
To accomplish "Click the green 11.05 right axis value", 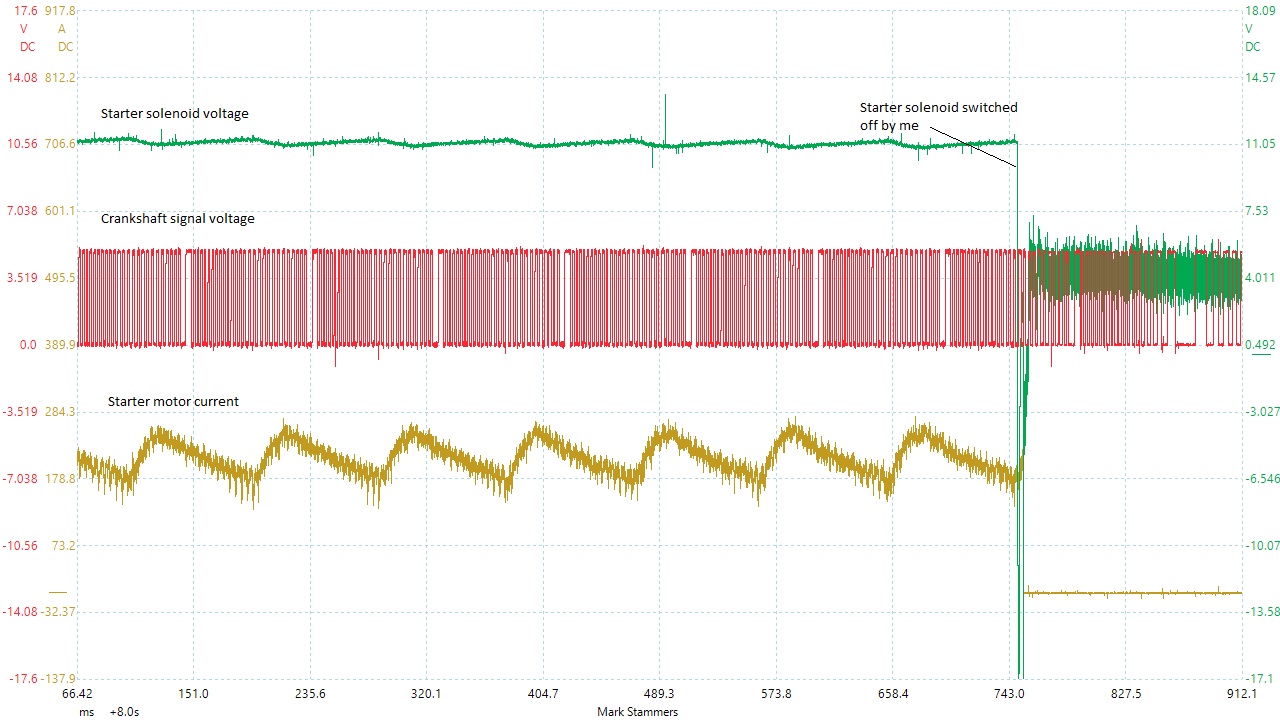I will click(1259, 144).
